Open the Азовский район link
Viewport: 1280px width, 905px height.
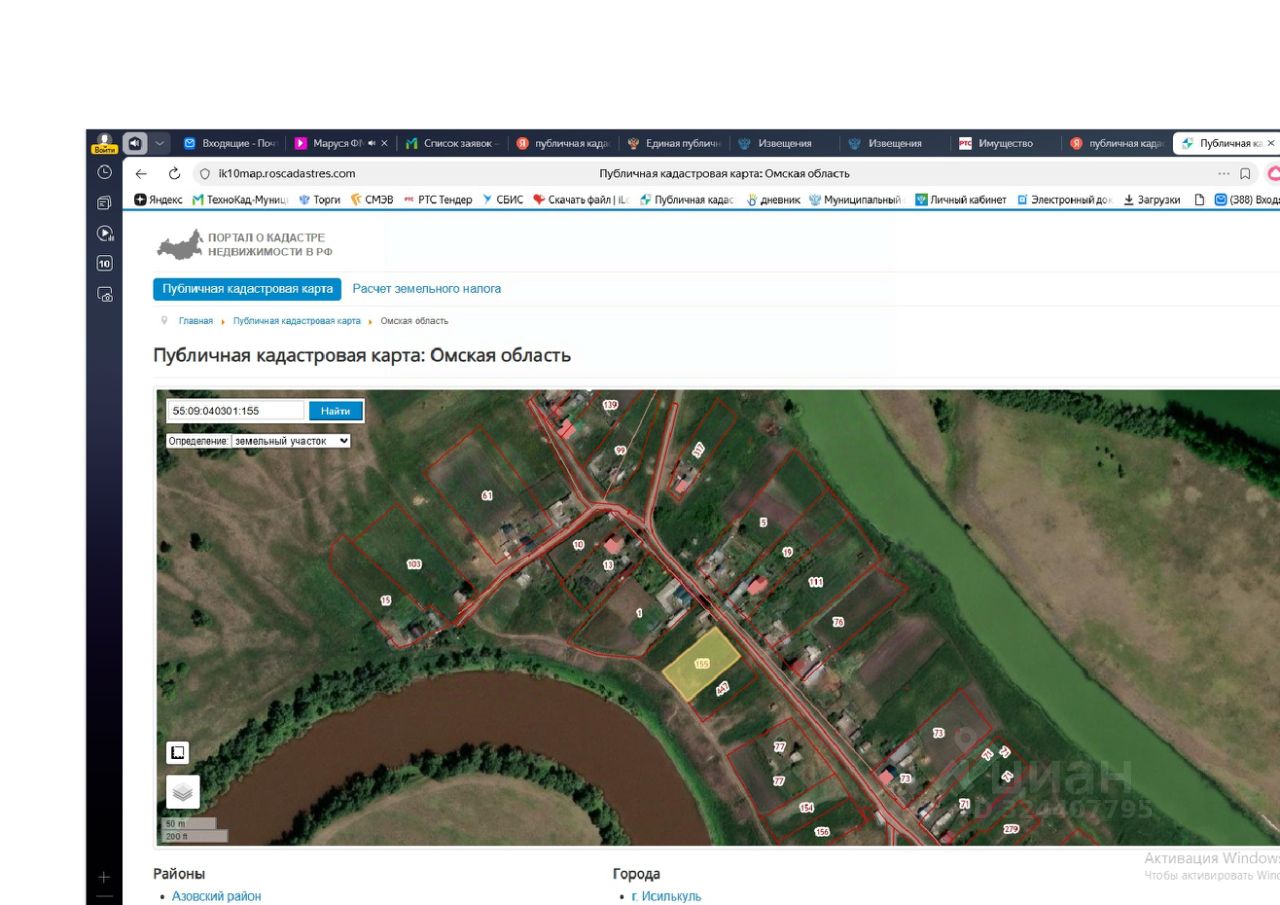[216, 896]
